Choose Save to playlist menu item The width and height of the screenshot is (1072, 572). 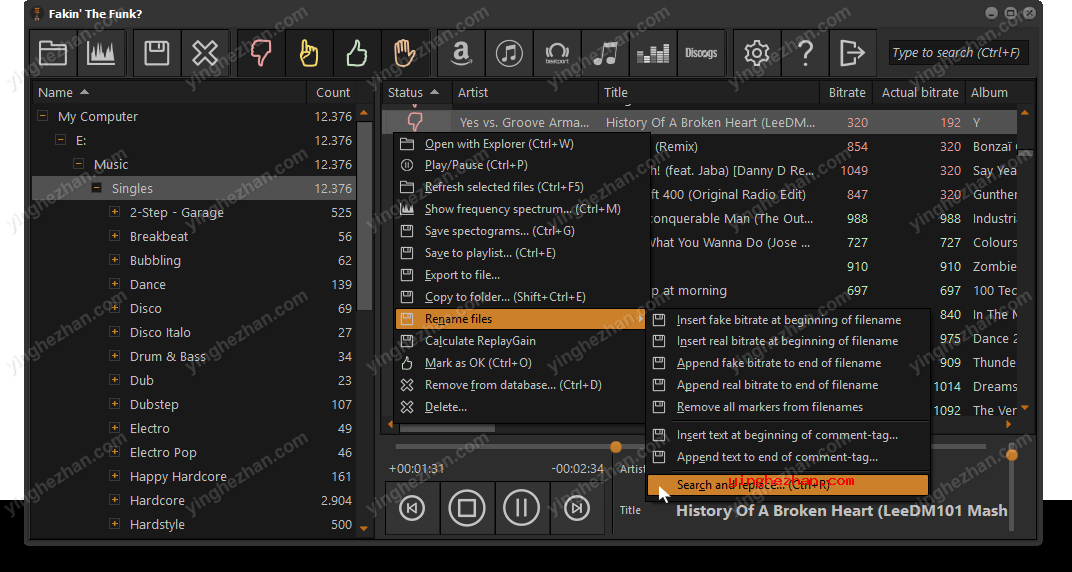click(521, 253)
